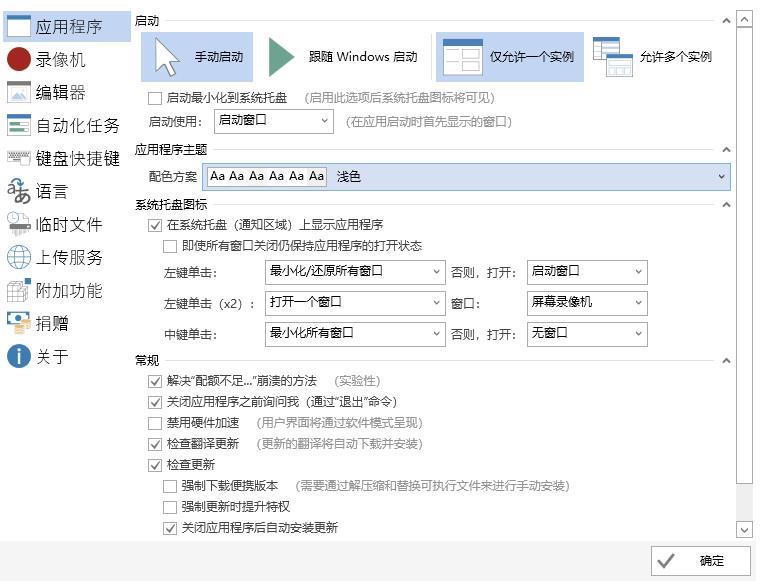
Task: Click the 录像机 red record icon
Action: point(19,59)
